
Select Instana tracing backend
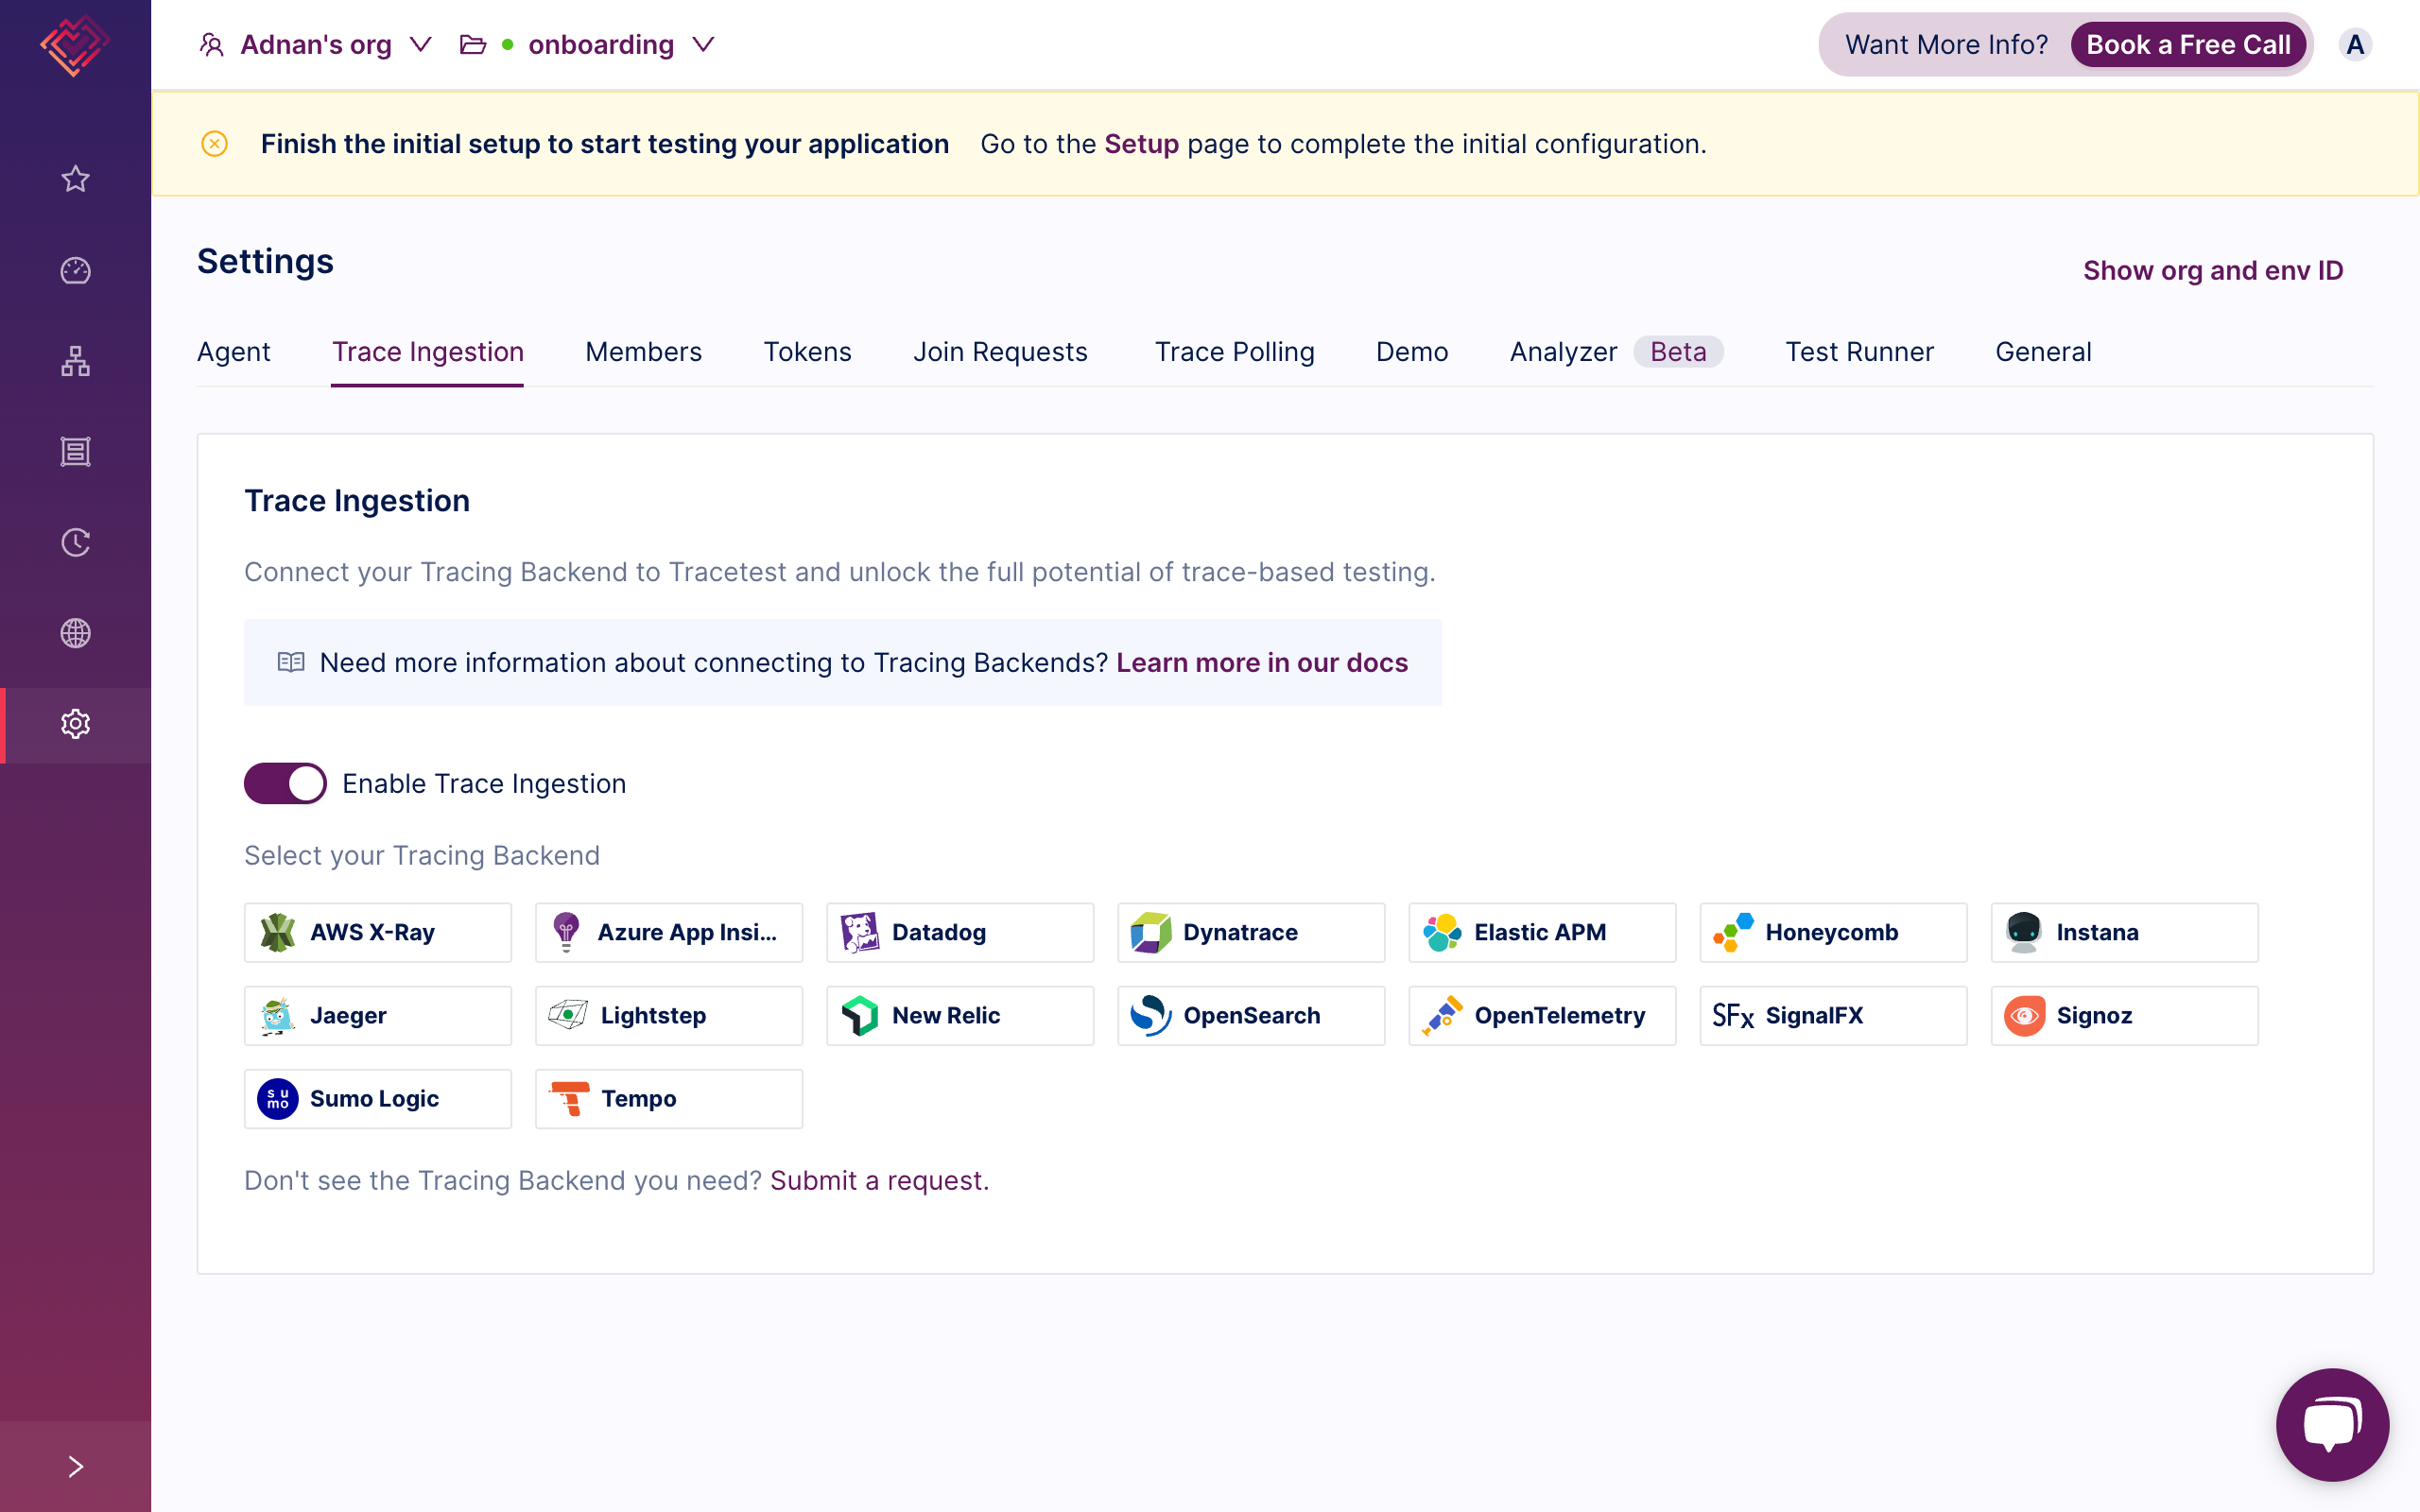[x=2125, y=932]
